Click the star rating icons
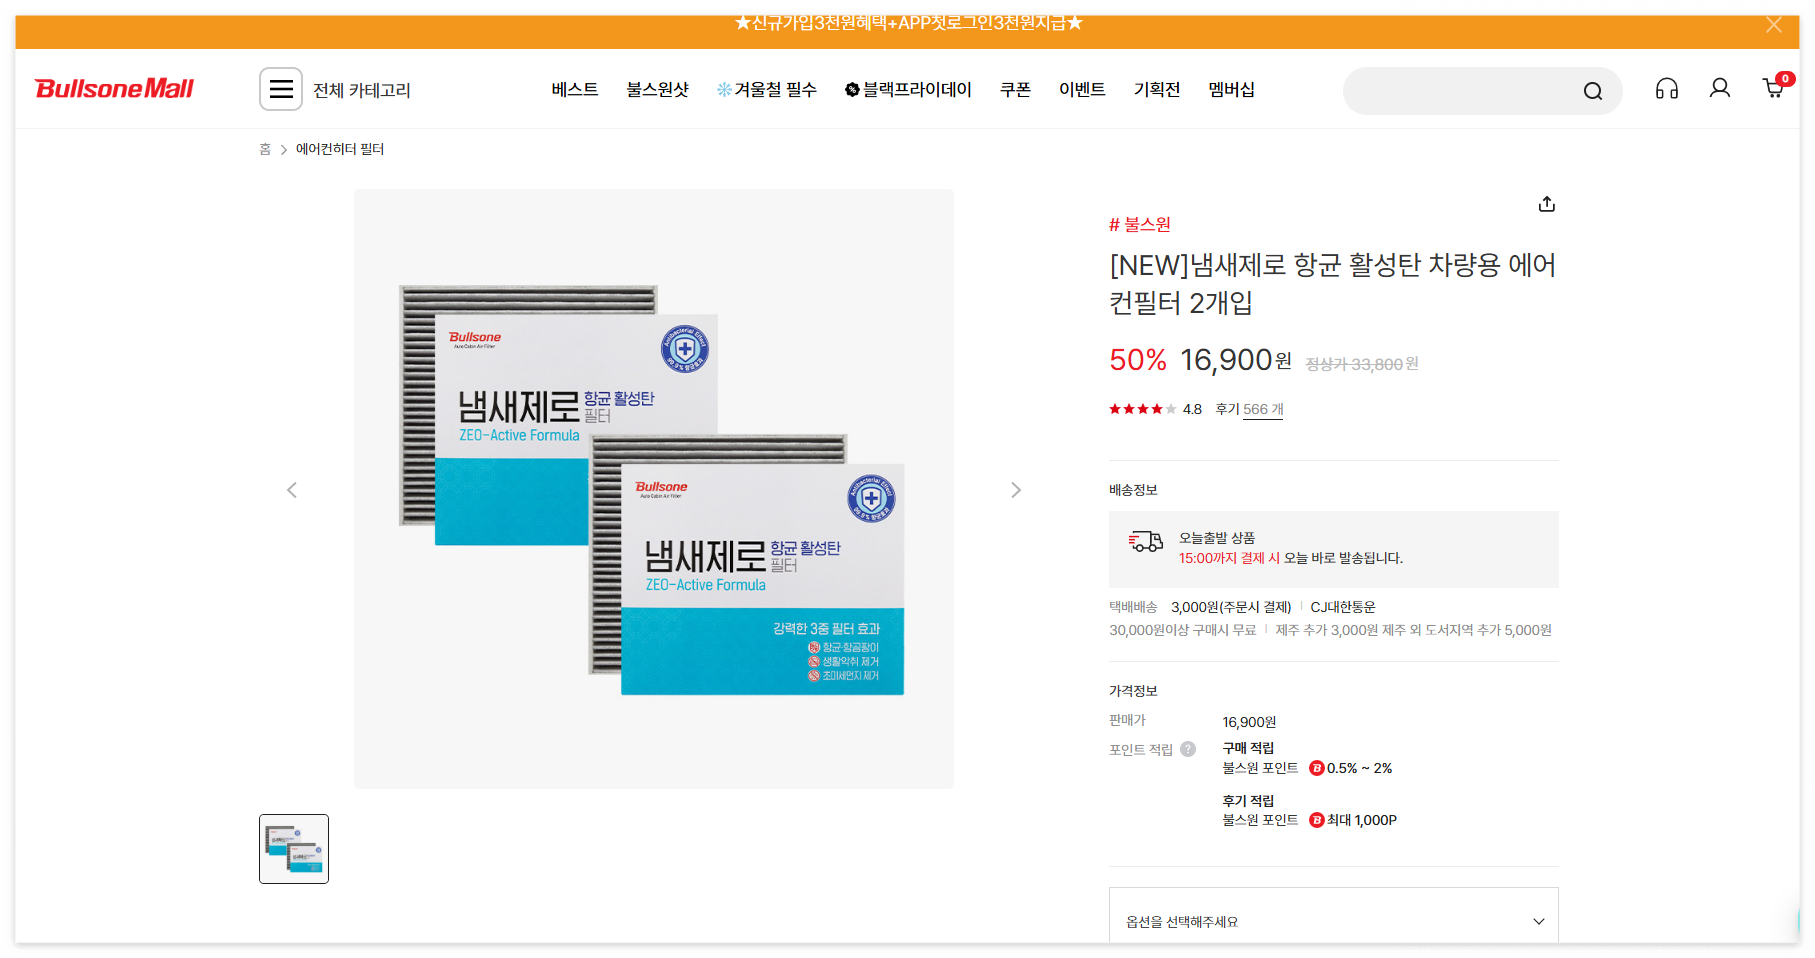 (x=1142, y=409)
